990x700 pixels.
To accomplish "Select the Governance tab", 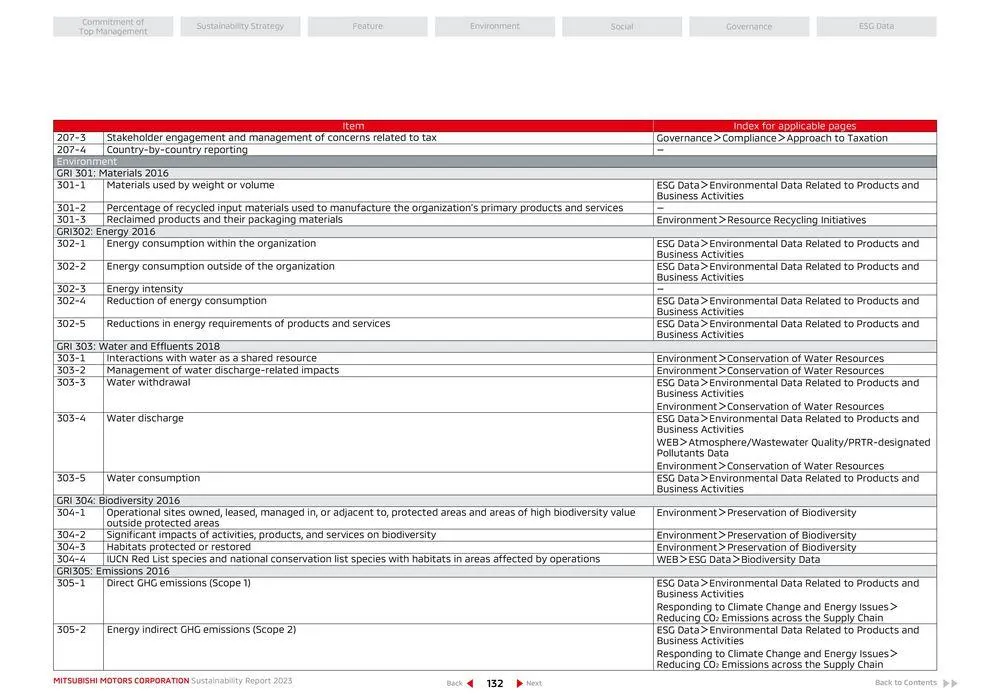I will [749, 25].
